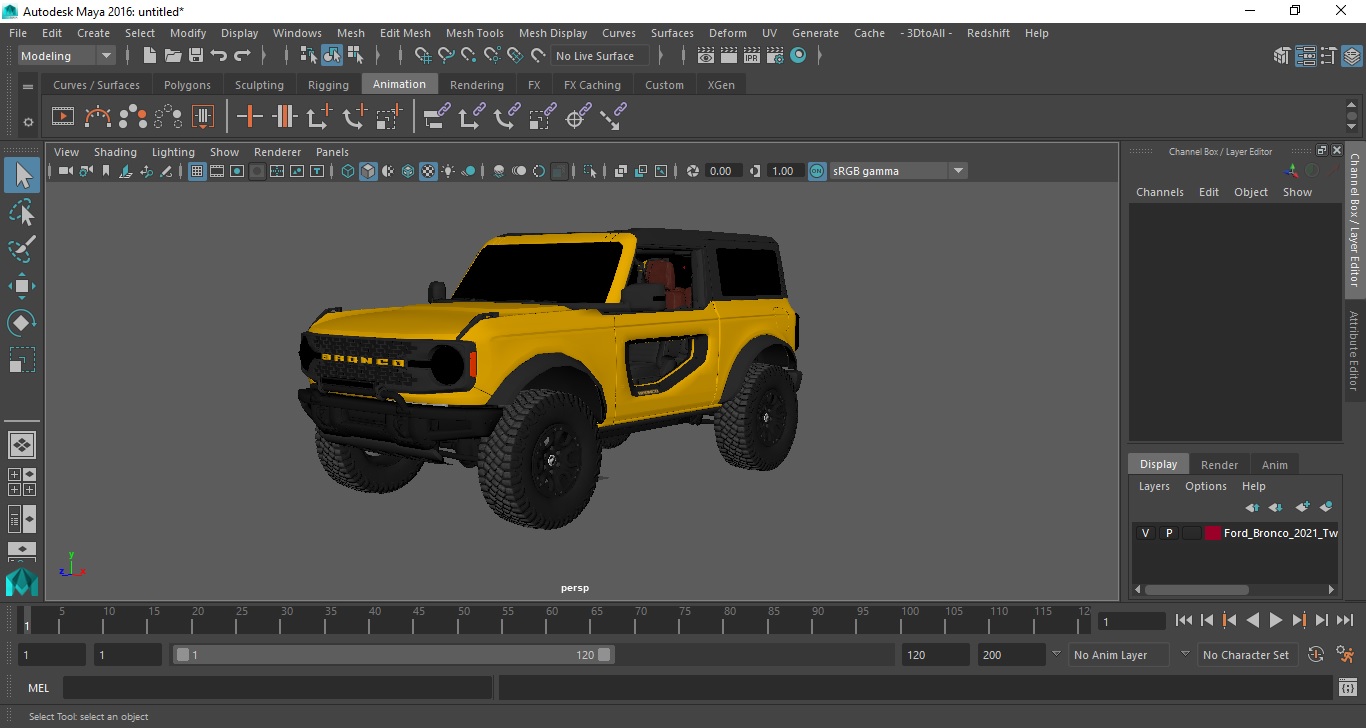Click the ghost selected shelf icon
The height and width of the screenshot is (728, 1366).
[x=133, y=117]
